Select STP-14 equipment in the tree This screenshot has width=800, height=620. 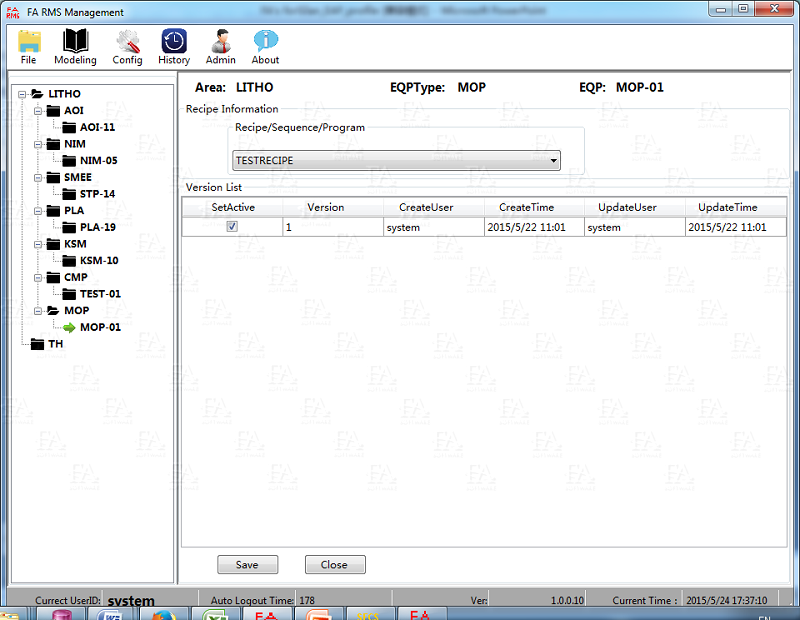(97, 194)
